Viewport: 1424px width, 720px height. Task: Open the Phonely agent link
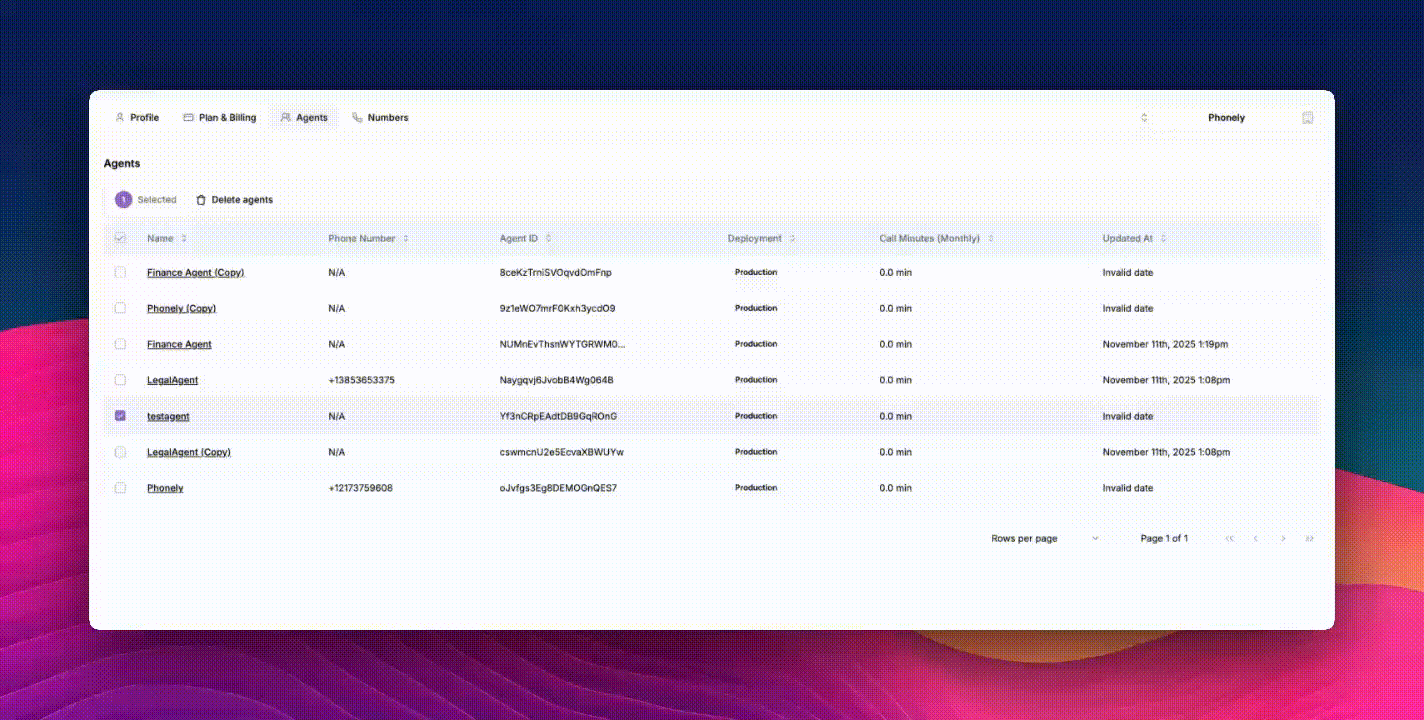pos(165,488)
